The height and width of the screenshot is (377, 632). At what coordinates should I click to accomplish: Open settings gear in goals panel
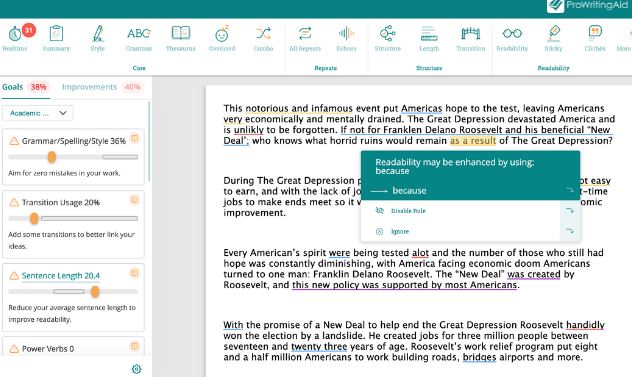[x=137, y=369]
